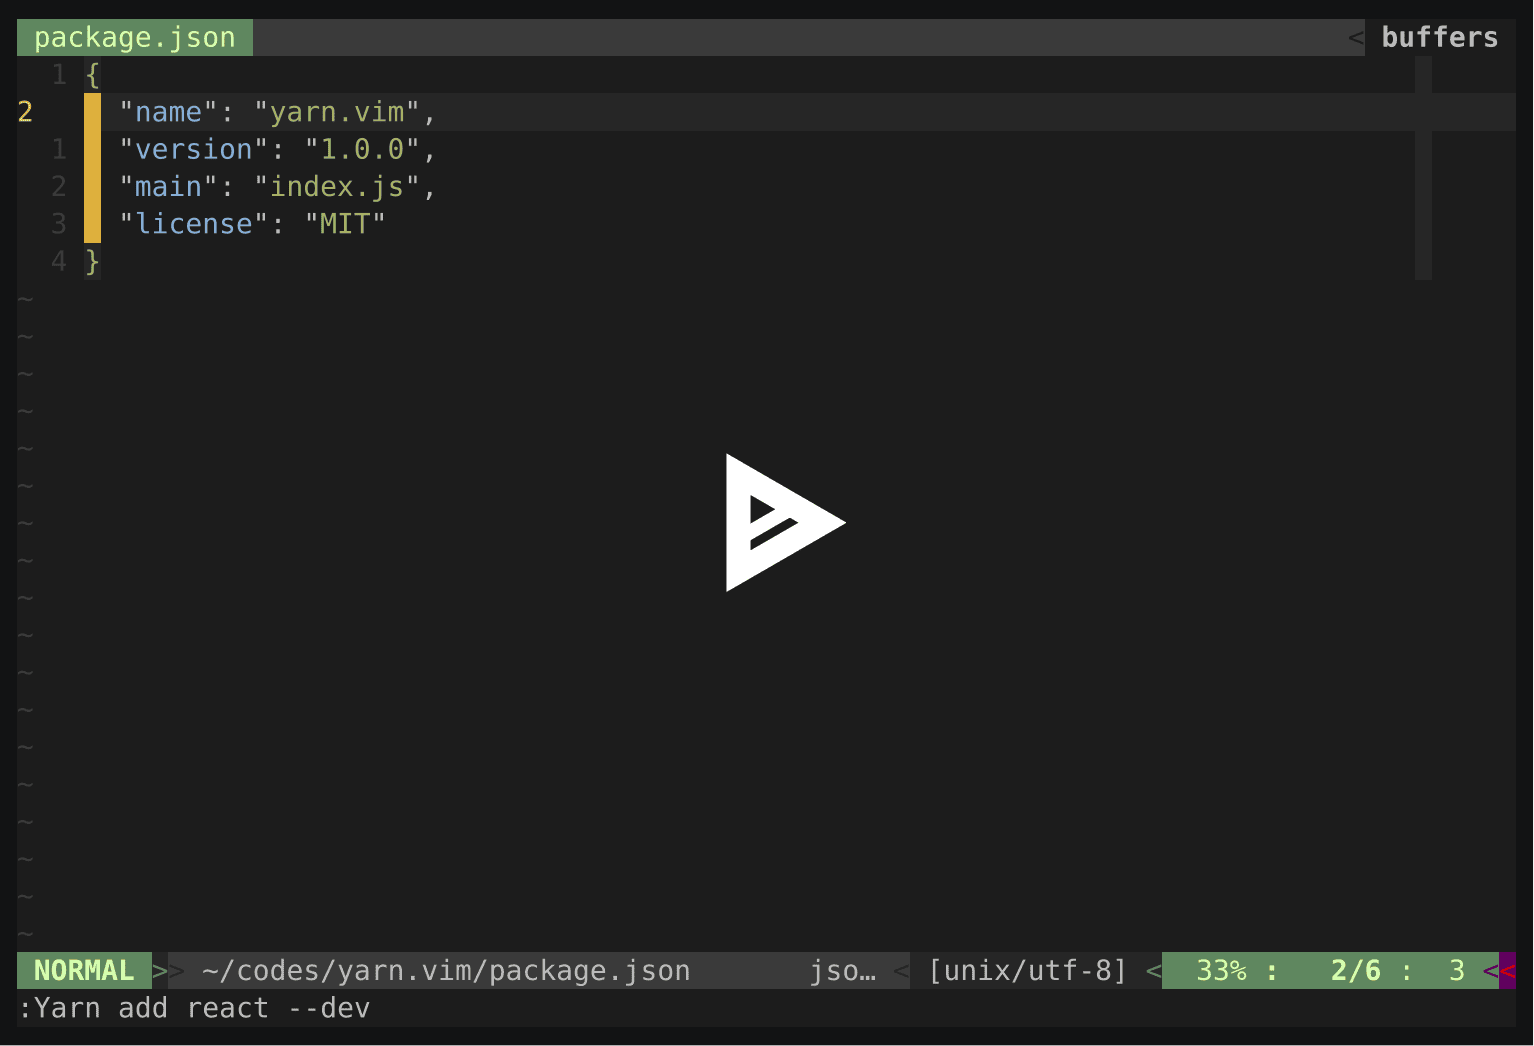
Task: Click the current line number 2 in gutter
Action: coord(25,112)
